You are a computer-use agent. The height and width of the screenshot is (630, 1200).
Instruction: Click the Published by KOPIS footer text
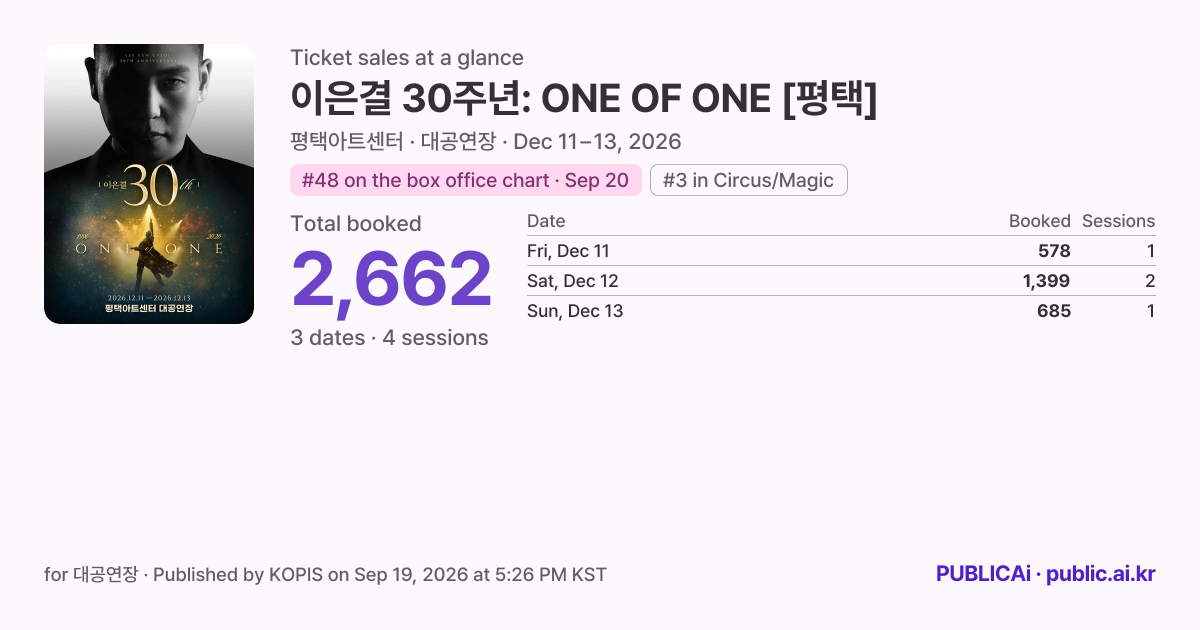click(x=380, y=574)
